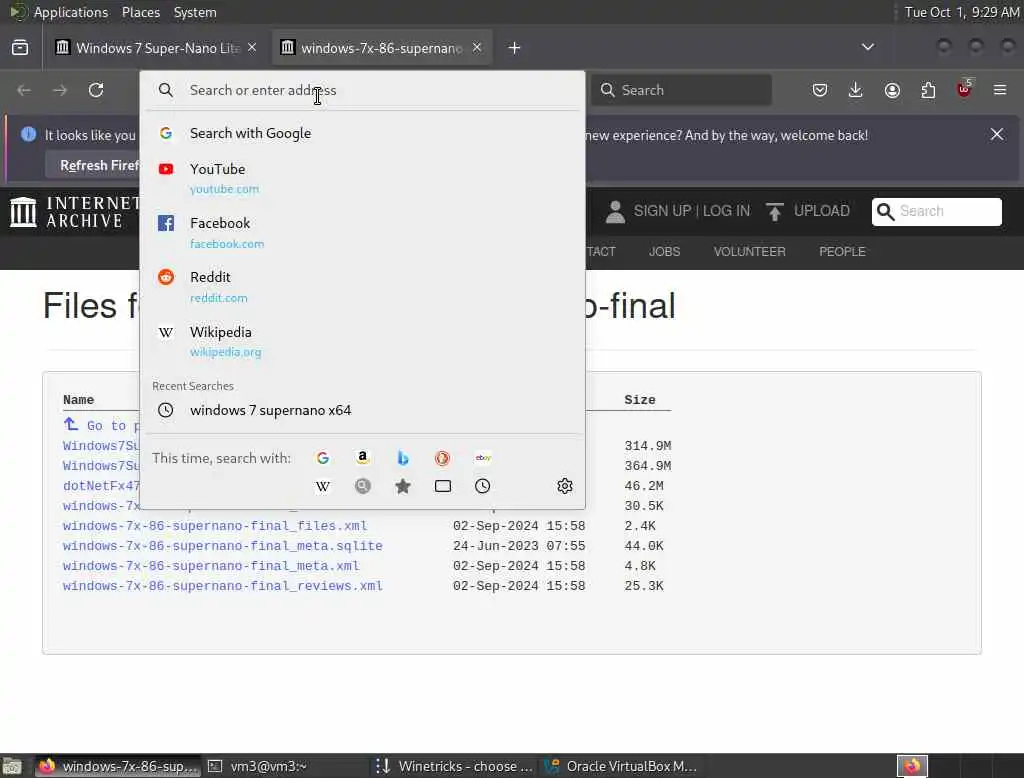Open Firefox View
Image resolution: width=1024 pixels, height=778 pixels.
(x=20, y=48)
